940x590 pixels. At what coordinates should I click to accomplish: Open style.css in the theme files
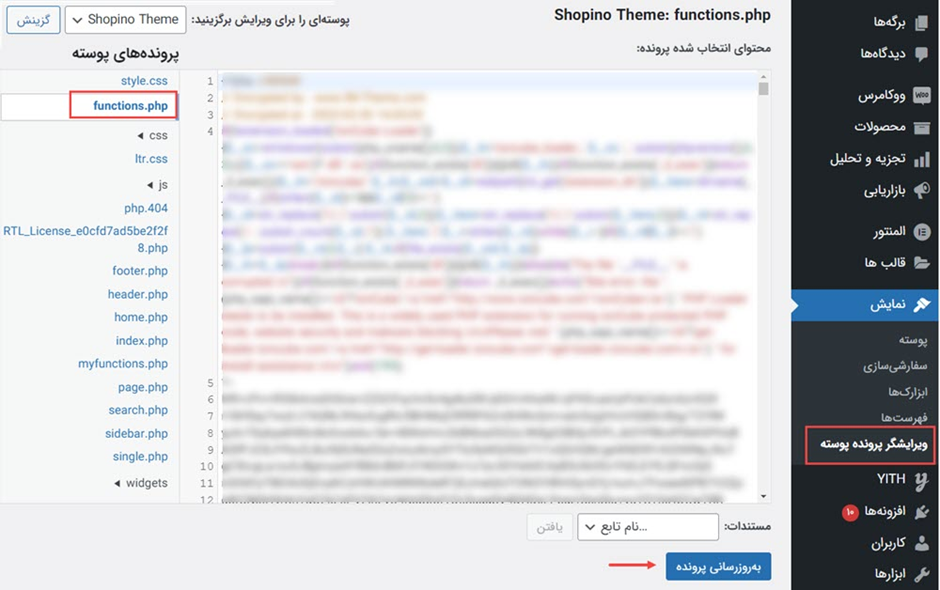pyautogui.click(x=144, y=81)
